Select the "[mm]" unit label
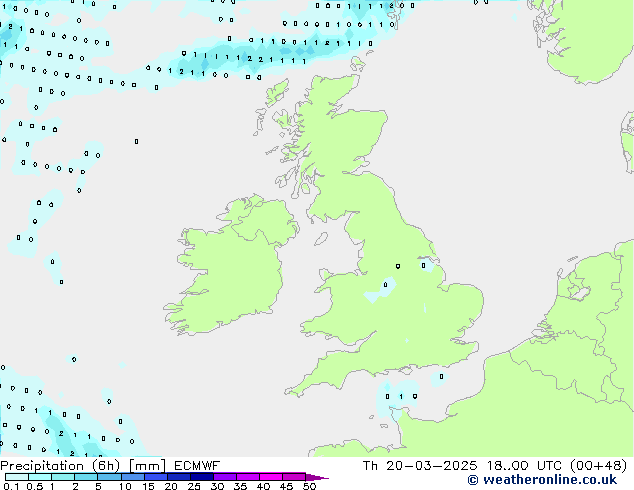The width and height of the screenshot is (634, 490). [148, 466]
